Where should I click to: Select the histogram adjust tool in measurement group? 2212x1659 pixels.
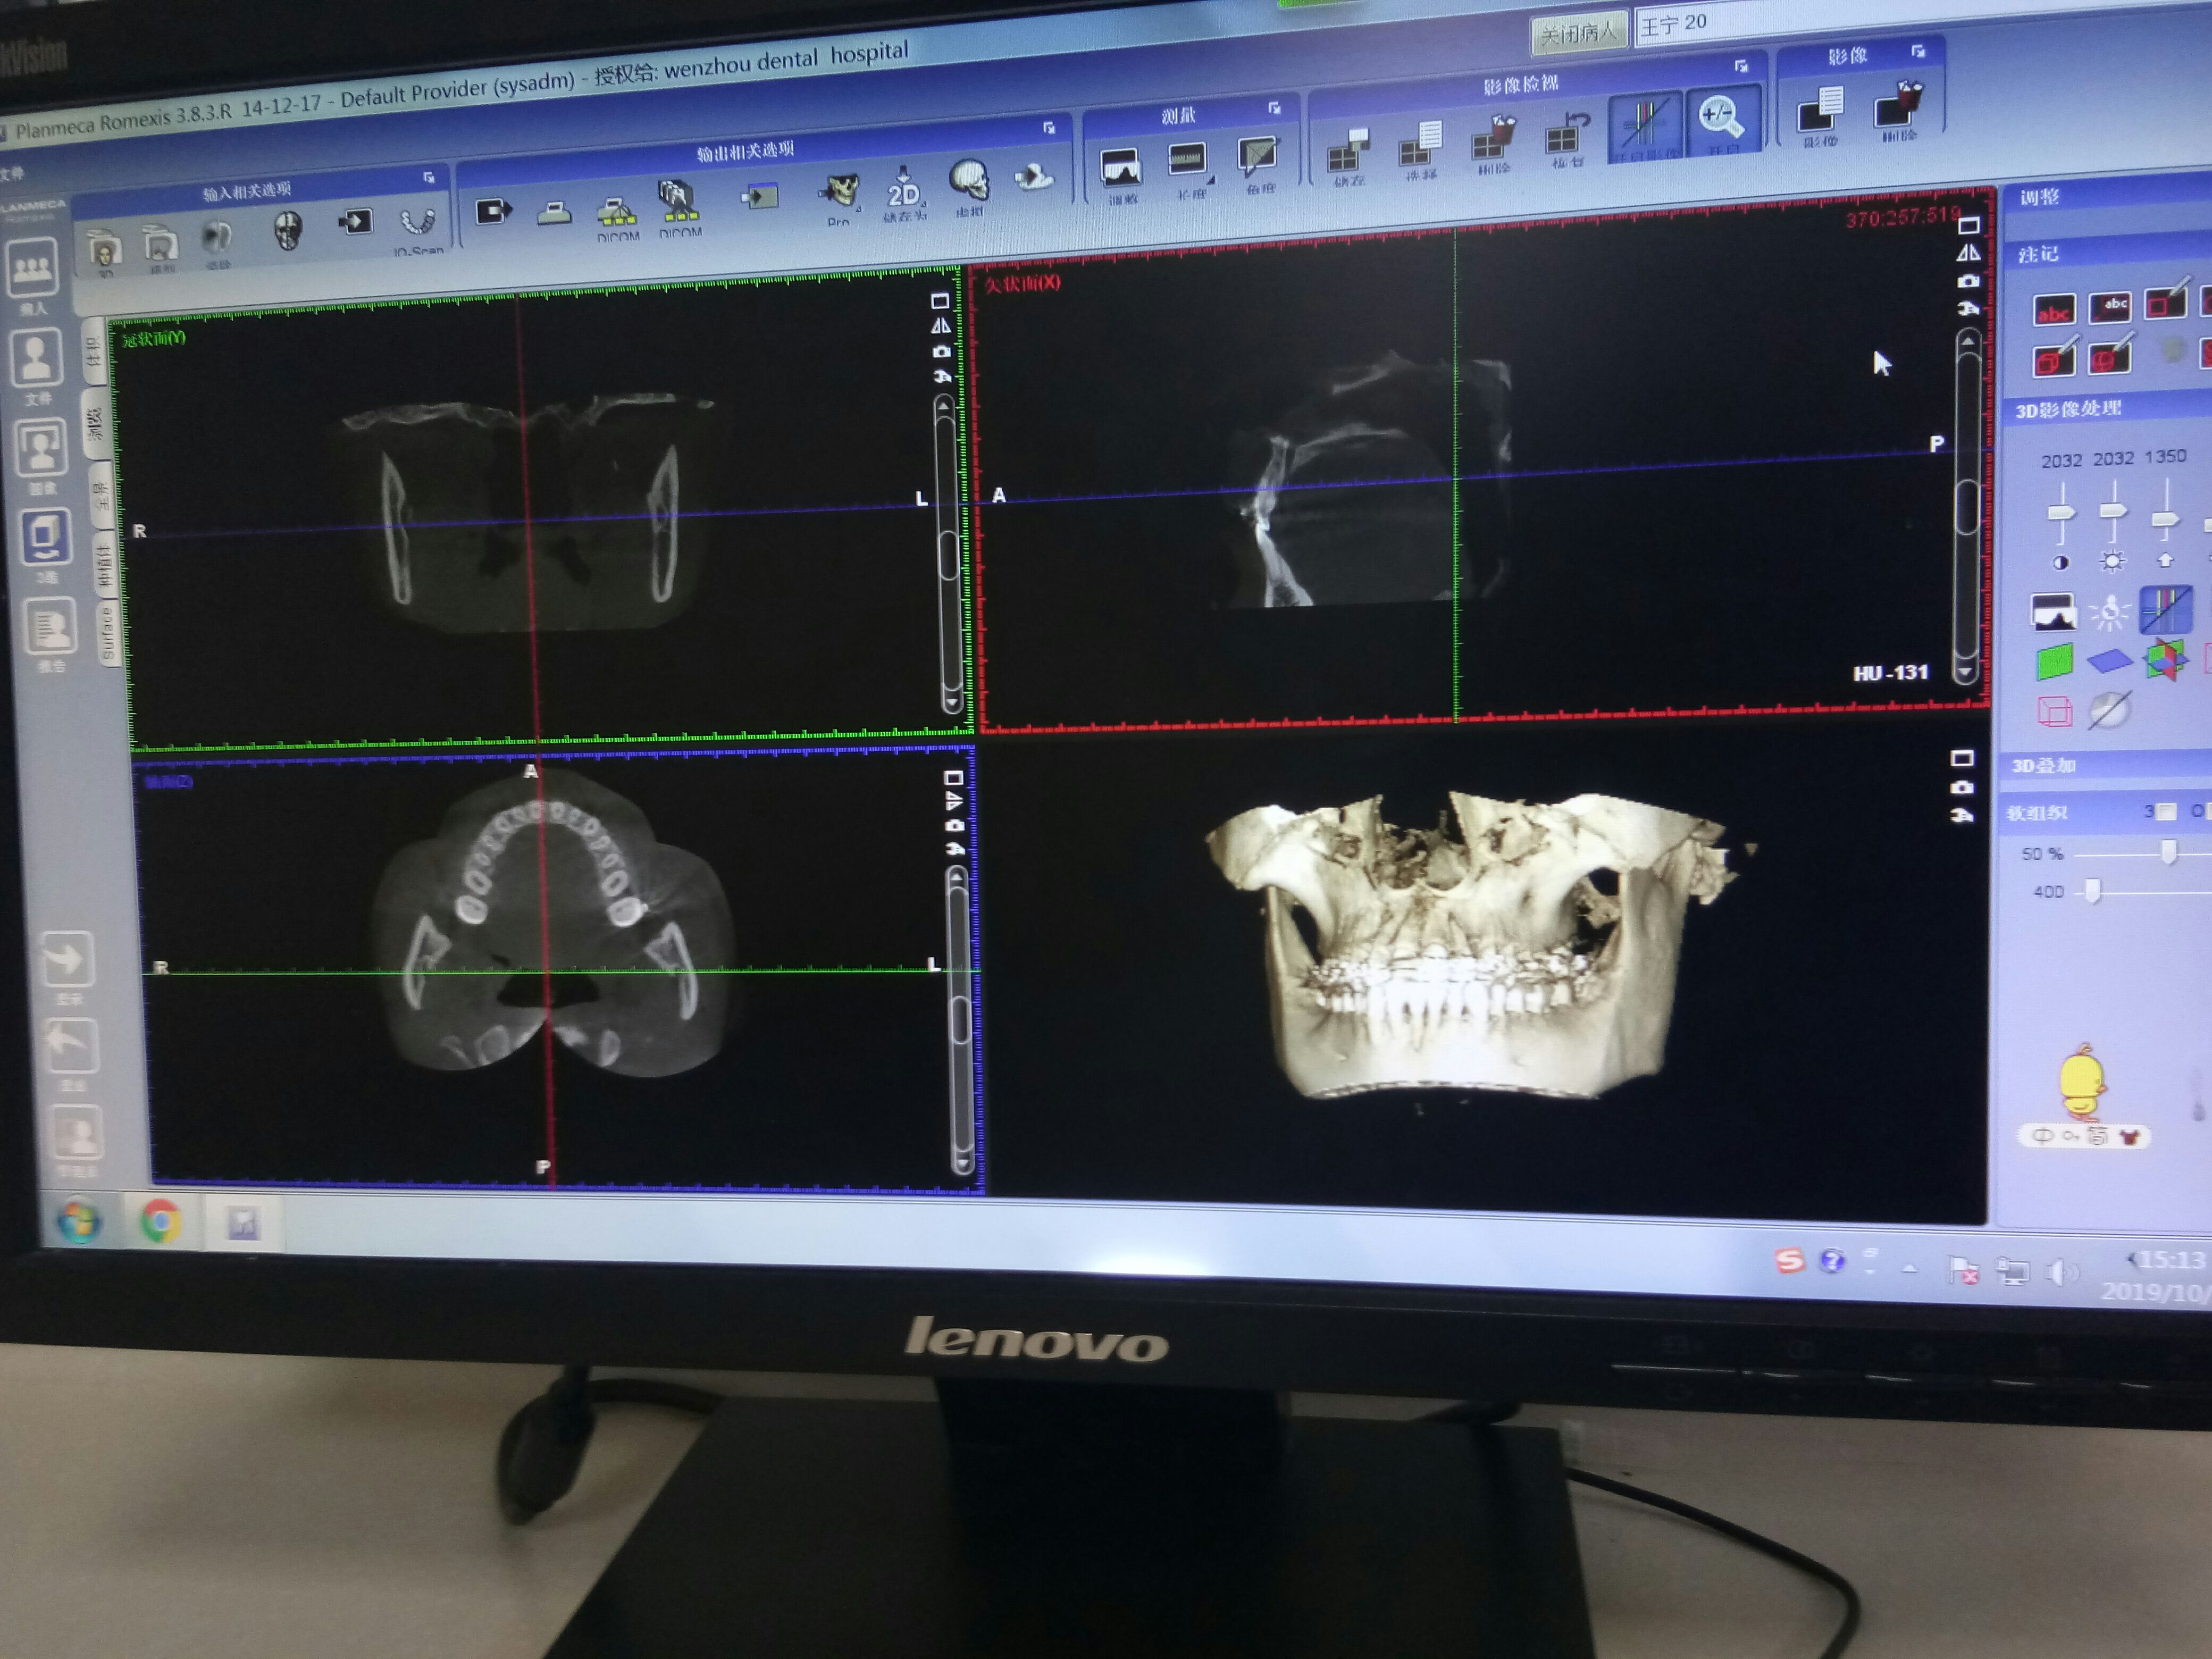tap(1120, 167)
